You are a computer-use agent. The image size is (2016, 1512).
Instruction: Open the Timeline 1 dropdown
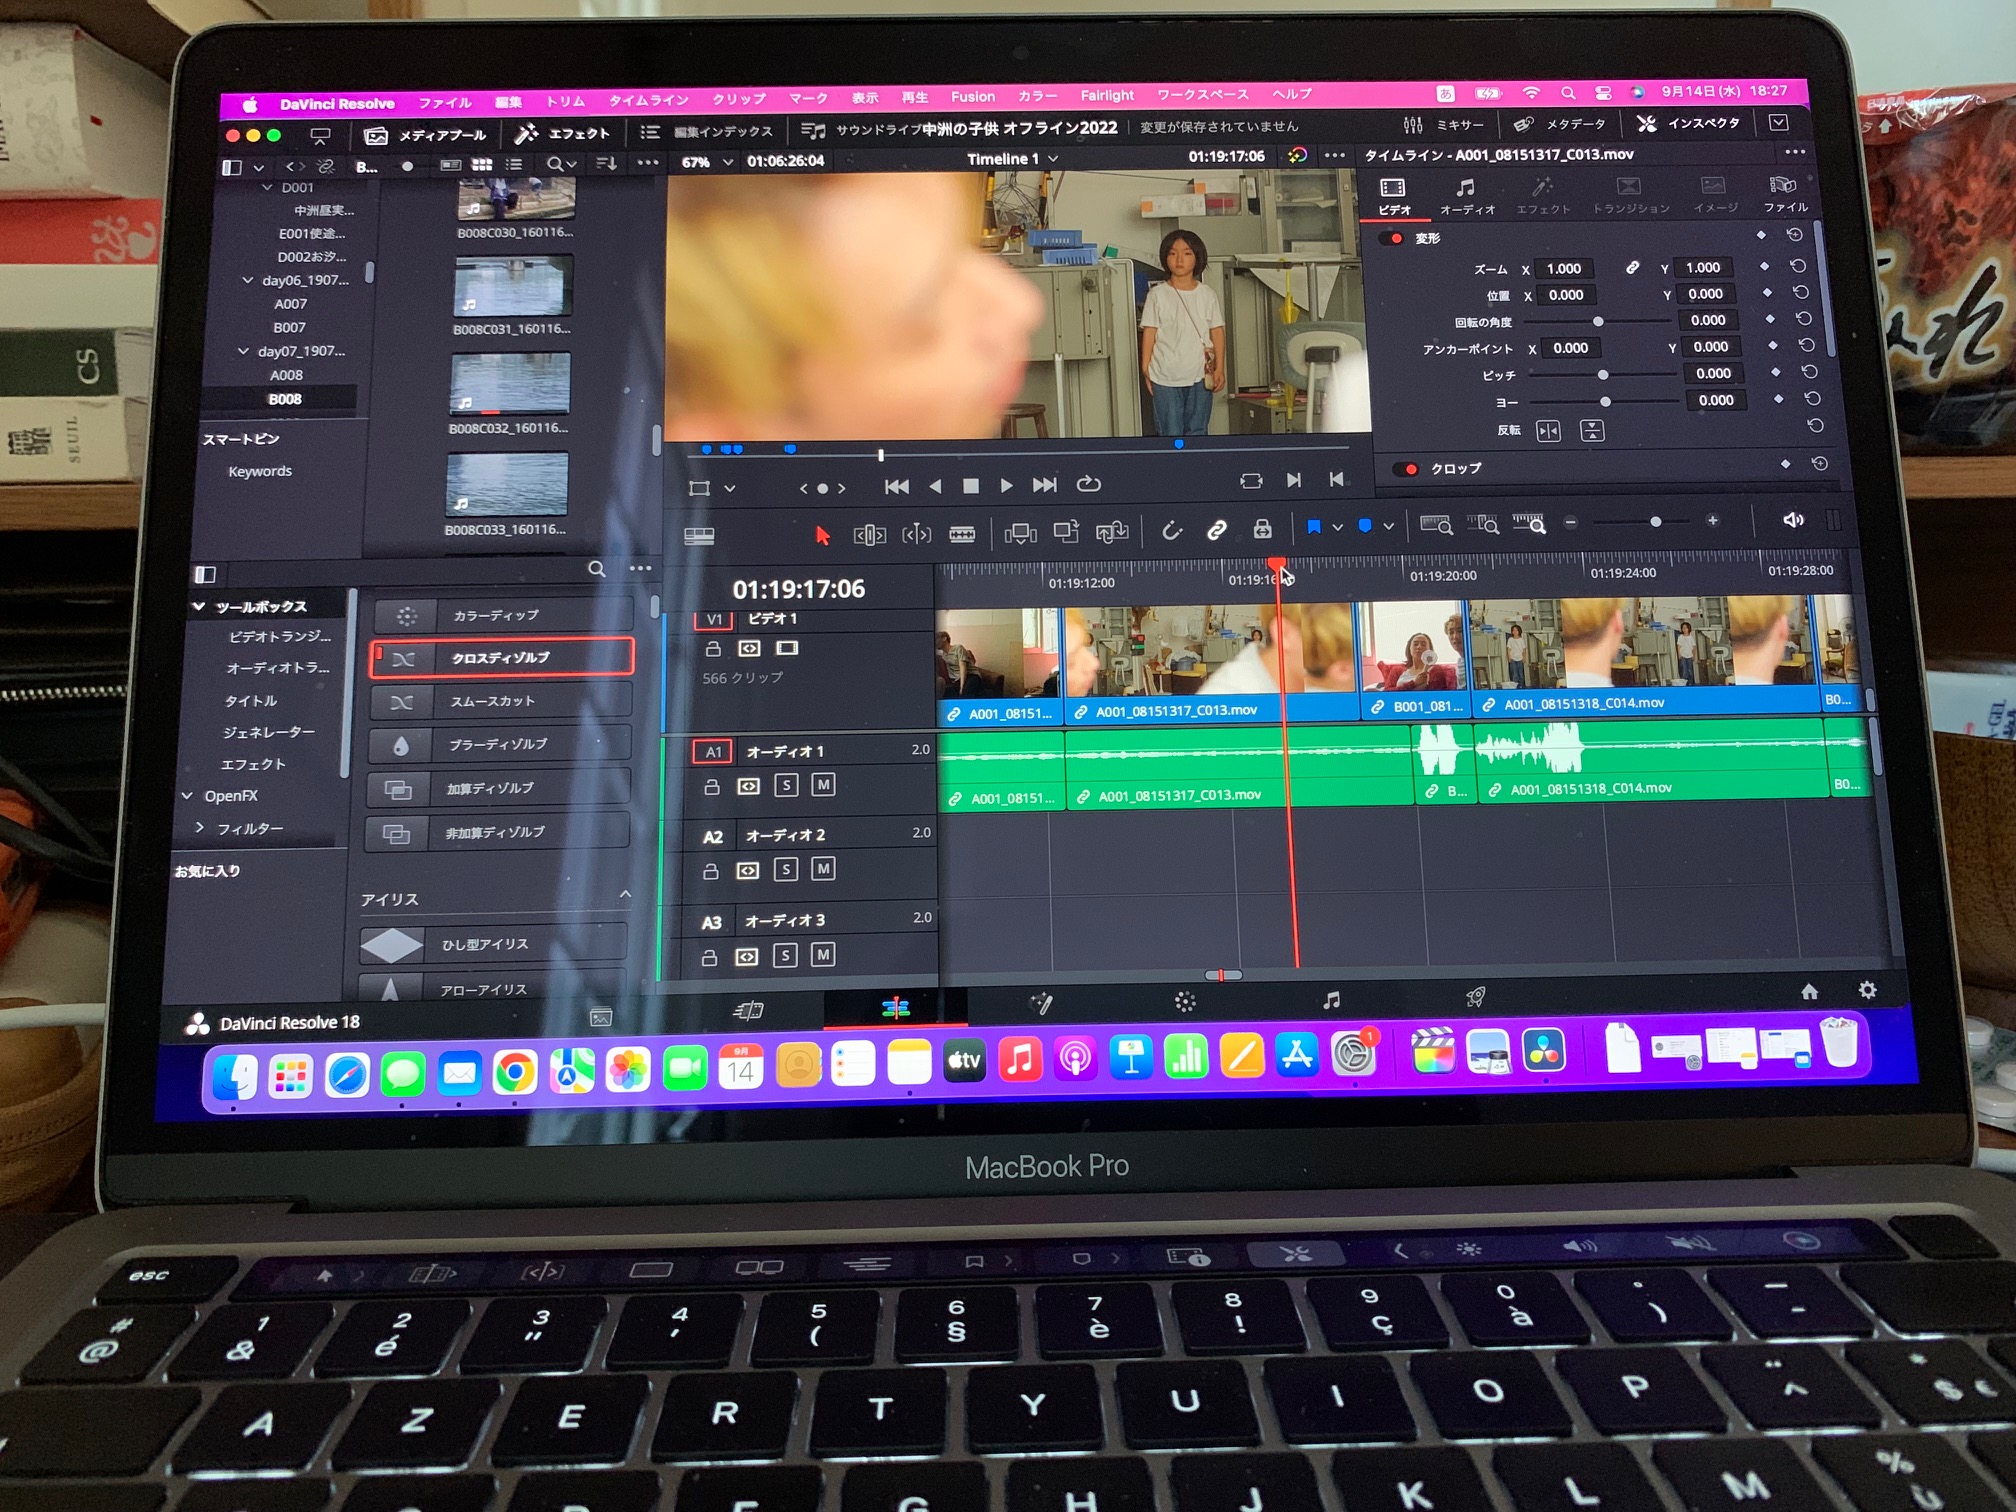pyautogui.click(x=1052, y=159)
